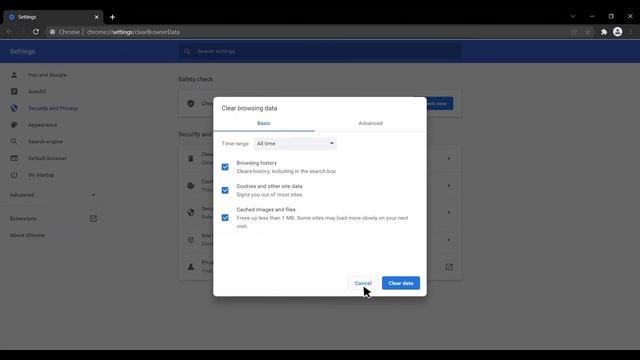Open On startup settings
This screenshot has height=360, width=640.
click(41, 175)
